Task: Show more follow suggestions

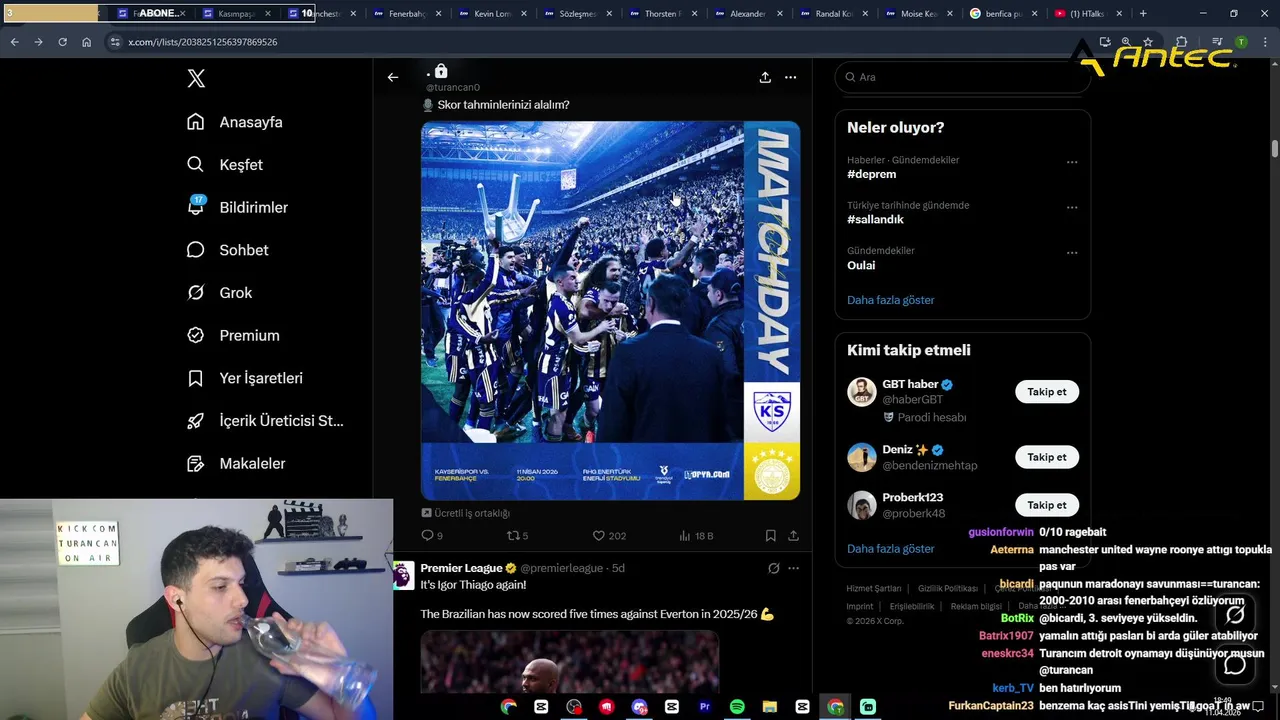Action: (891, 549)
